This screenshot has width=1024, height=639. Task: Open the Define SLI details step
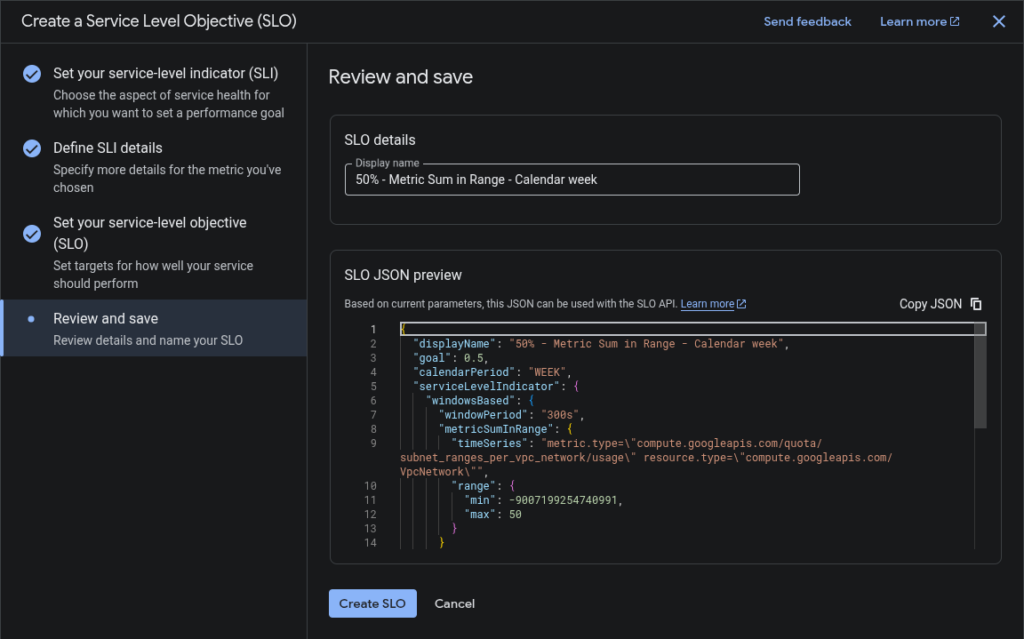[108, 148]
